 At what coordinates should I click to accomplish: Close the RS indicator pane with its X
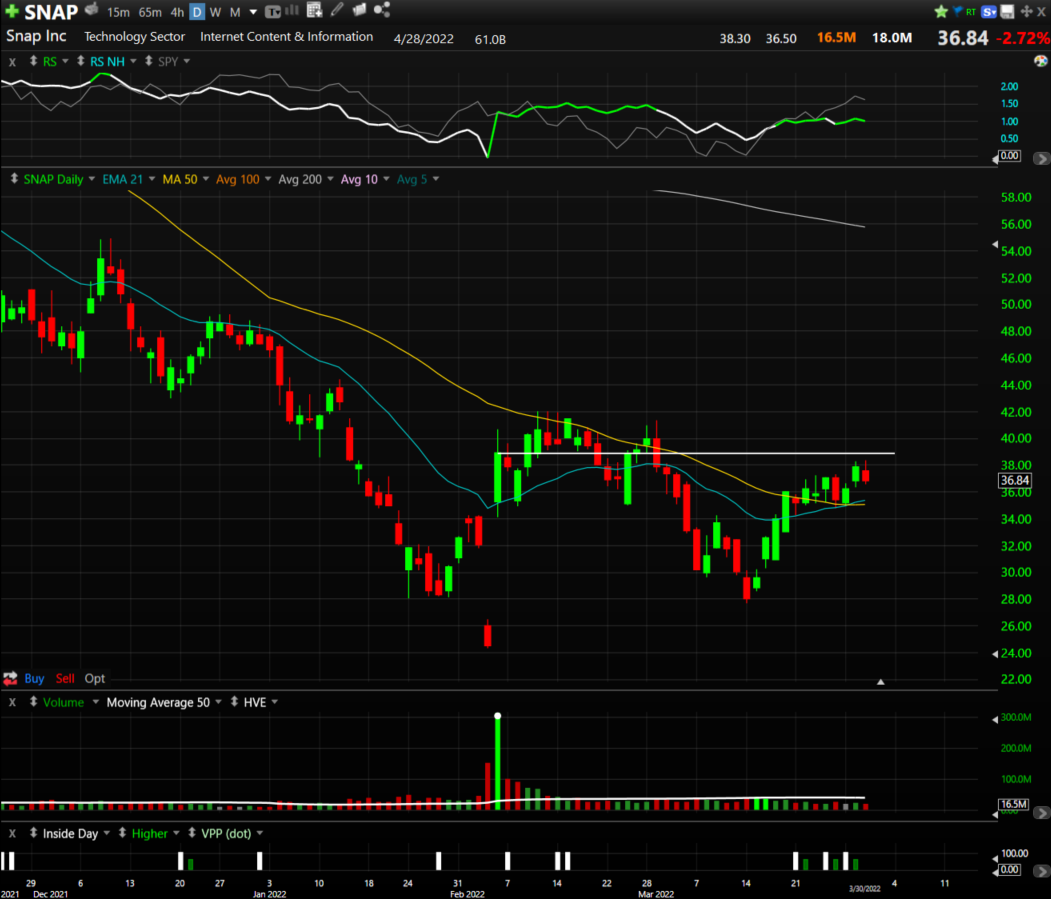coord(12,62)
